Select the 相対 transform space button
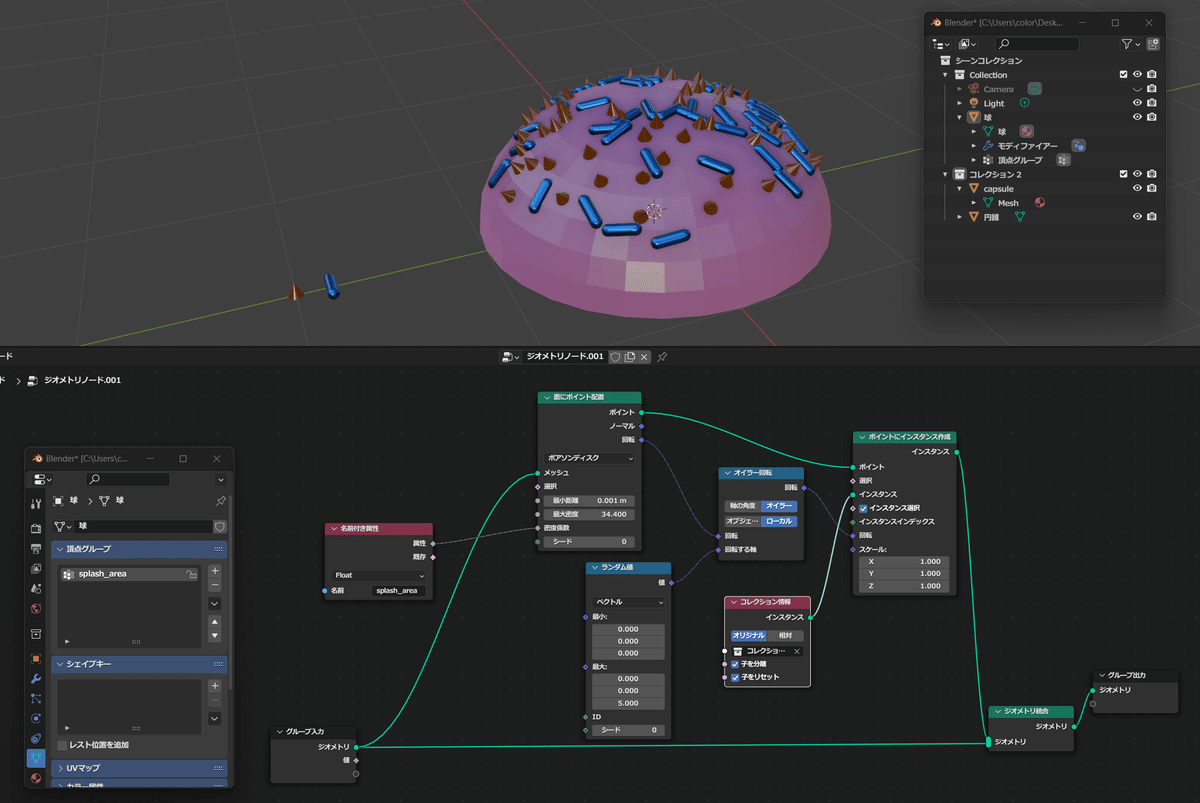 (786, 635)
